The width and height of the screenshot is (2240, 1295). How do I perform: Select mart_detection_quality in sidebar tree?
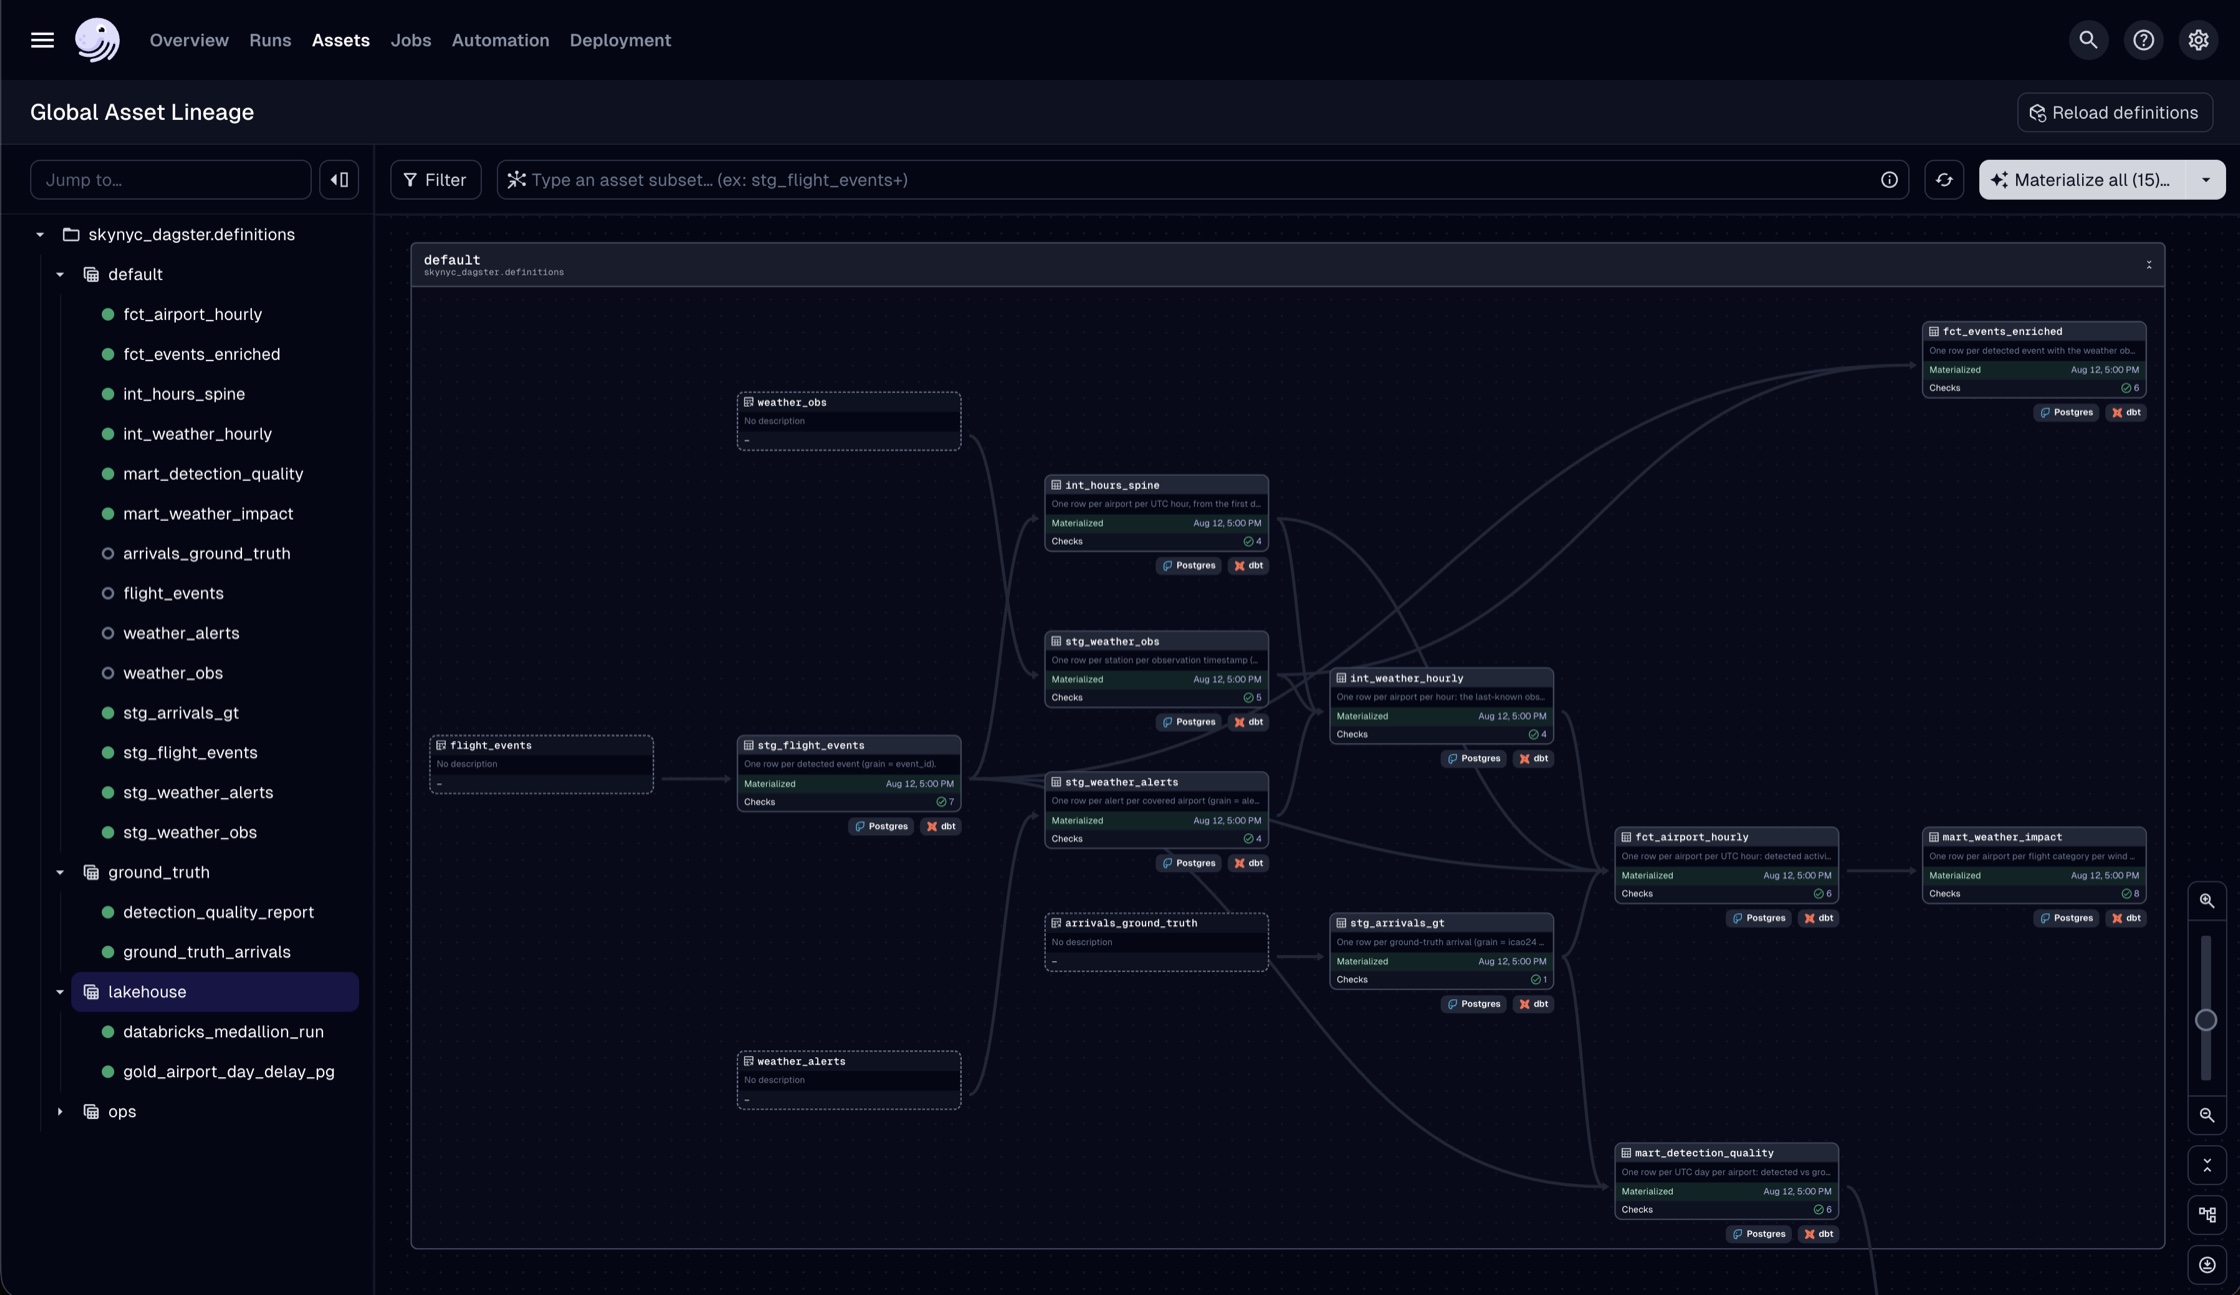213,474
